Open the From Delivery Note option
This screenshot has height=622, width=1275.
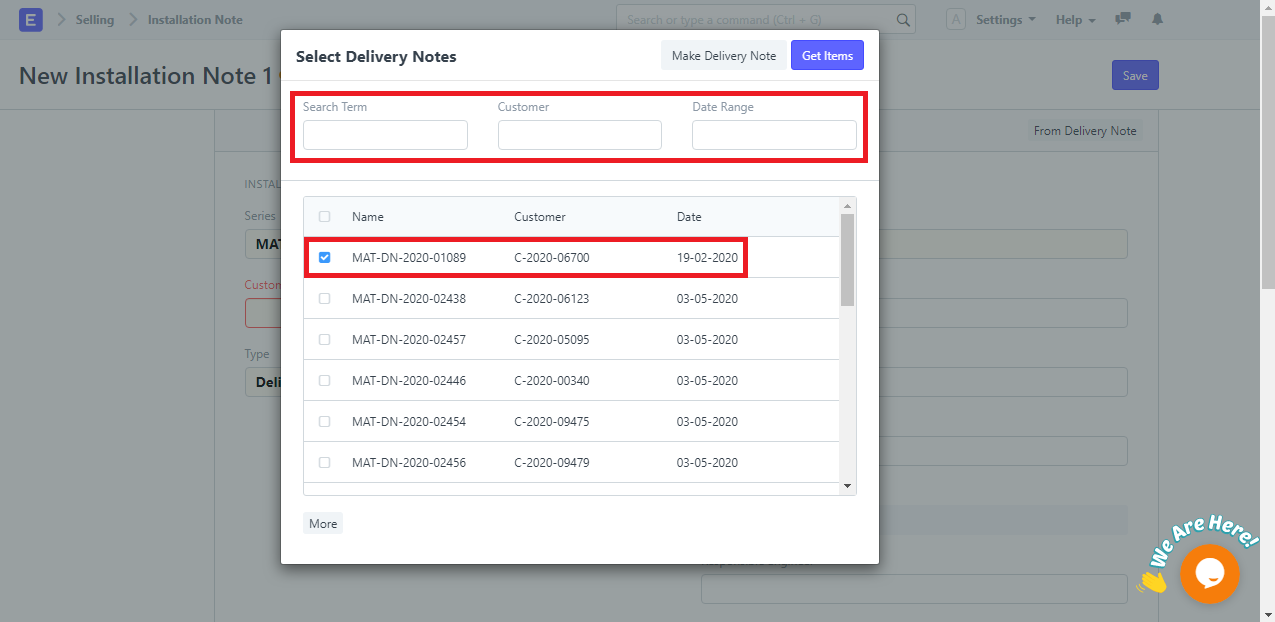click(1085, 131)
